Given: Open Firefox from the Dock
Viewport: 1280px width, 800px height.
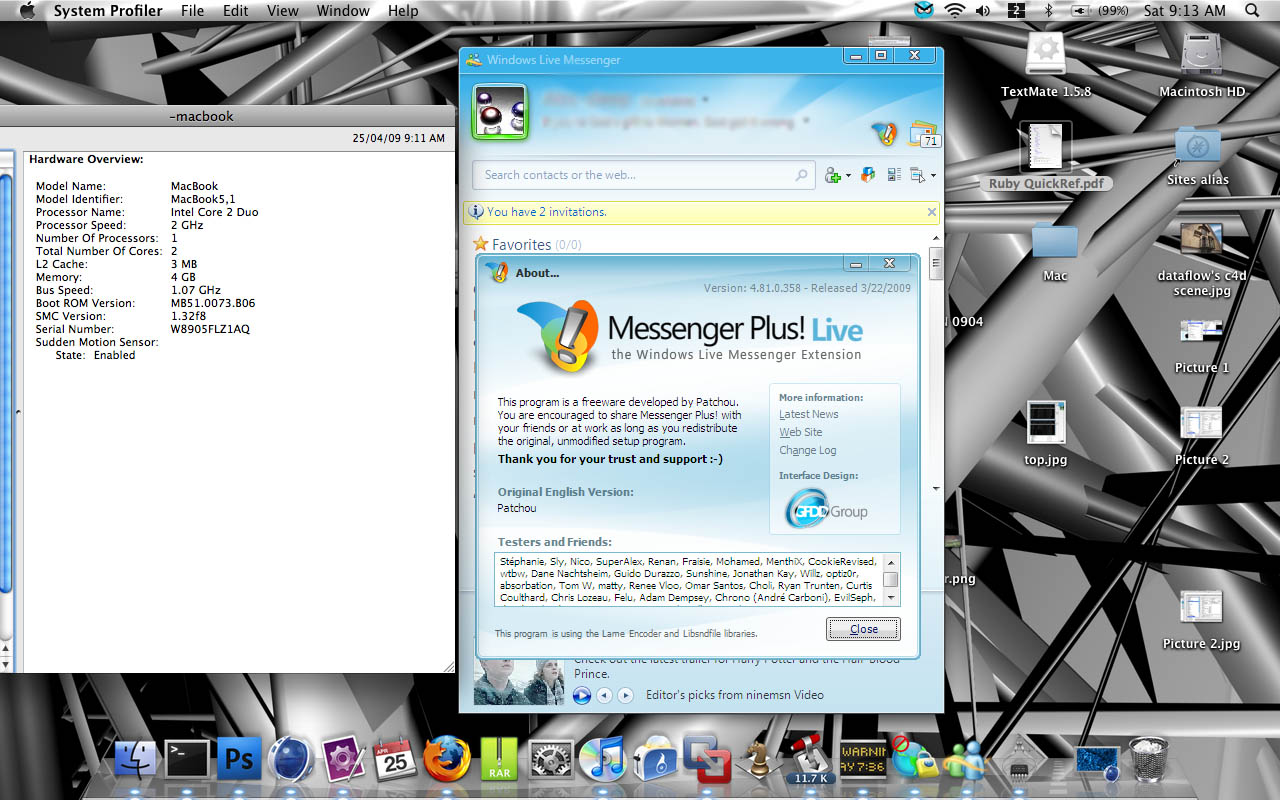Looking at the screenshot, I should tap(446, 759).
